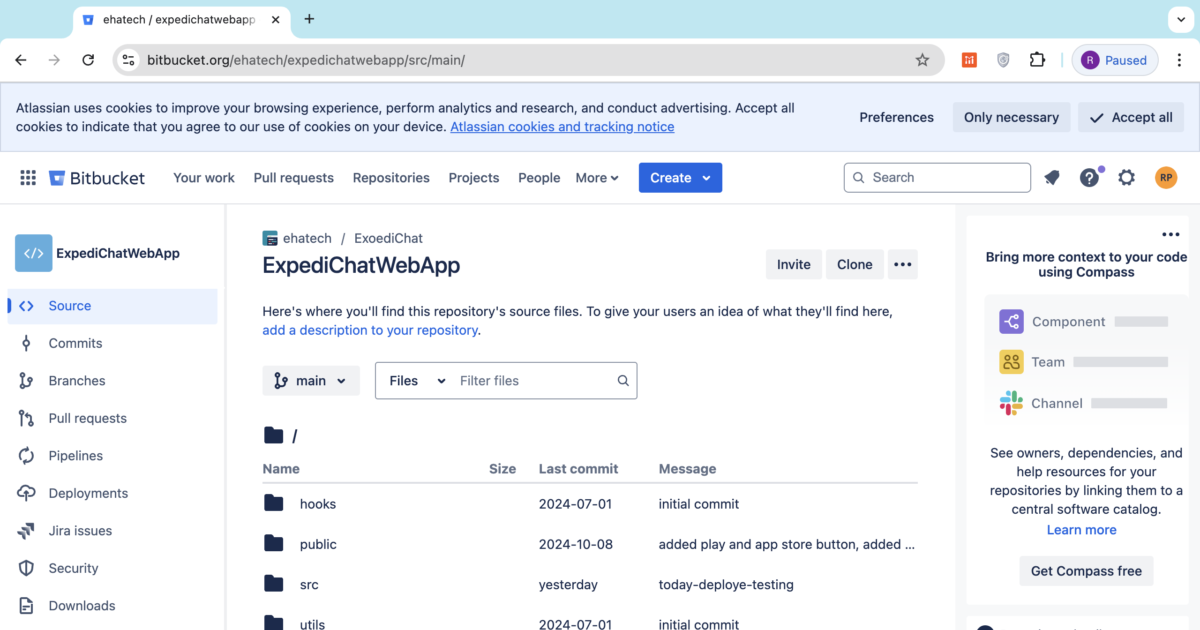Viewport: 1200px width, 630px height.
Task: Select Downloads in the sidebar
Action: click(x=112, y=606)
